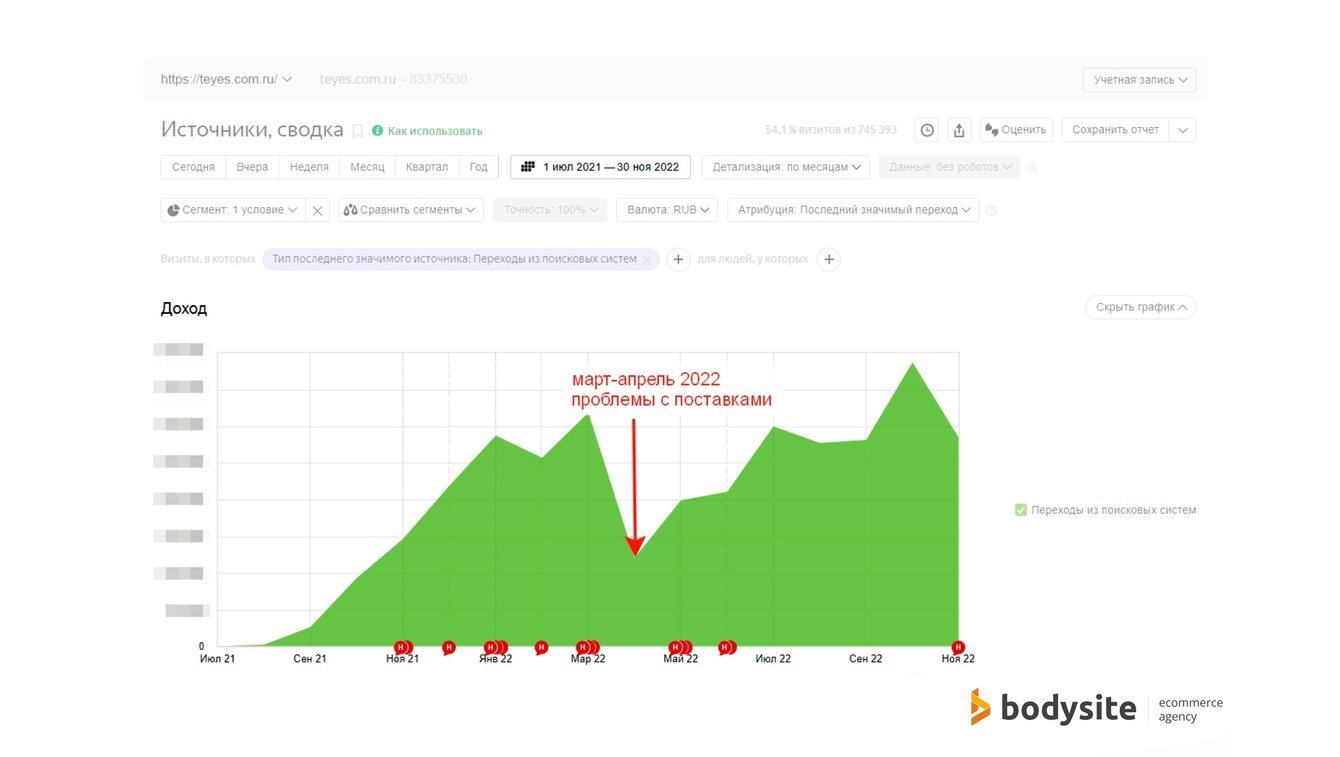Expand the arrow next to Сохранить отчет
1340x757 pixels.
click(1182, 130)
